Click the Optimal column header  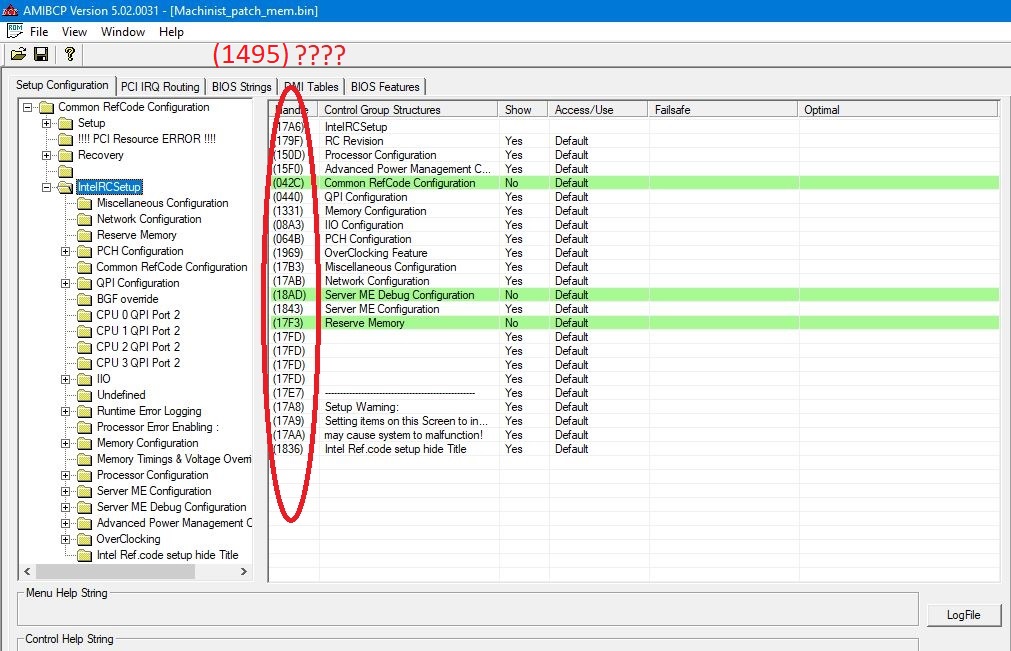898,110
